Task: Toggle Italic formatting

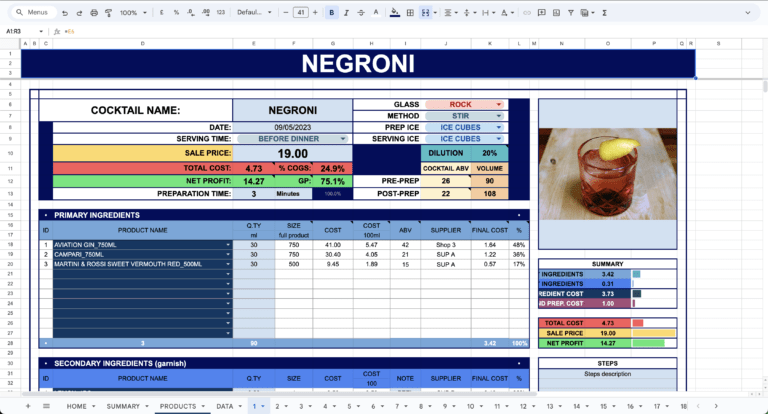Action: coord(346,13)
